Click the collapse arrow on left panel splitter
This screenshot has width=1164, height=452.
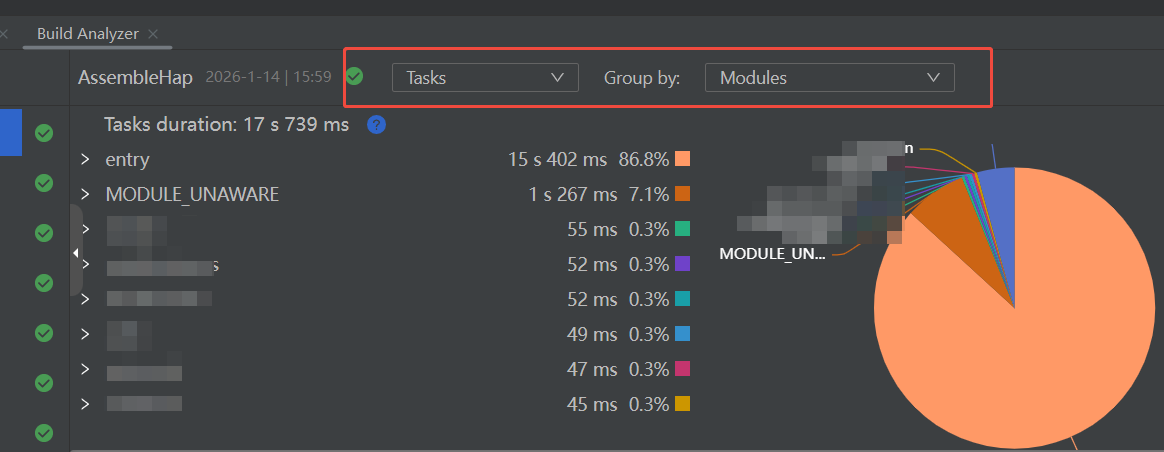(76, 253)
